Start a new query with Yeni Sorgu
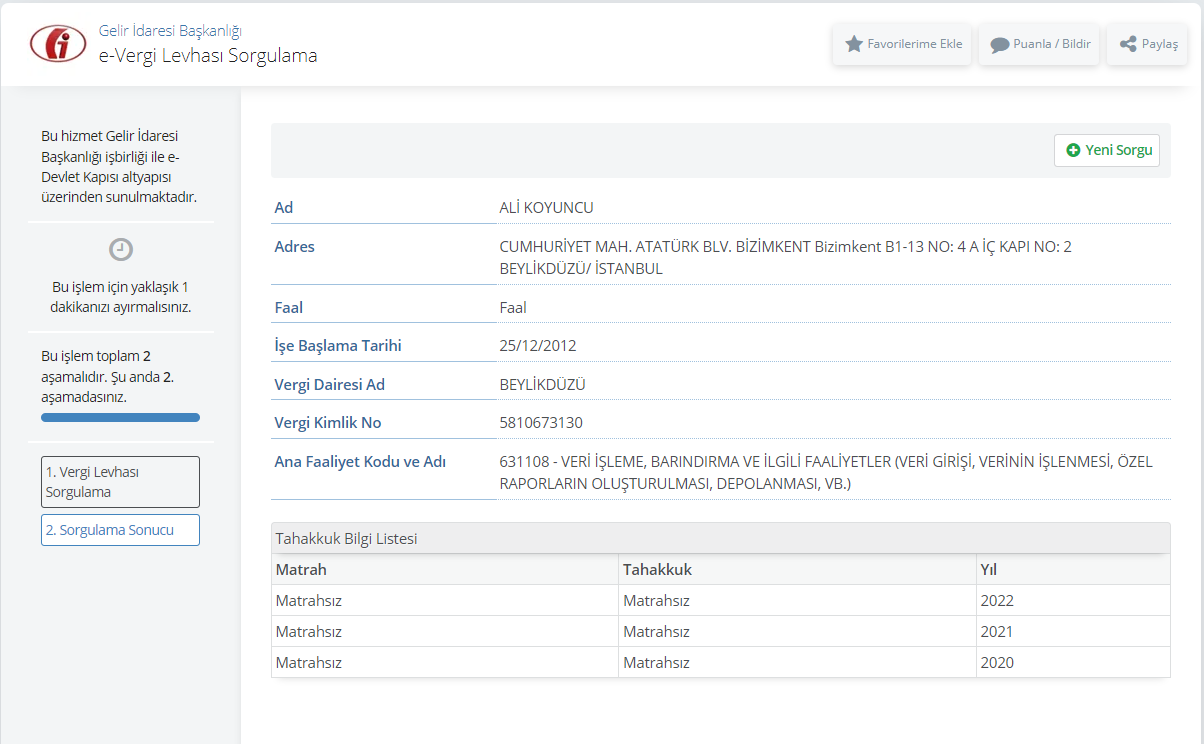1204x744 pixels. point(1107,150)
